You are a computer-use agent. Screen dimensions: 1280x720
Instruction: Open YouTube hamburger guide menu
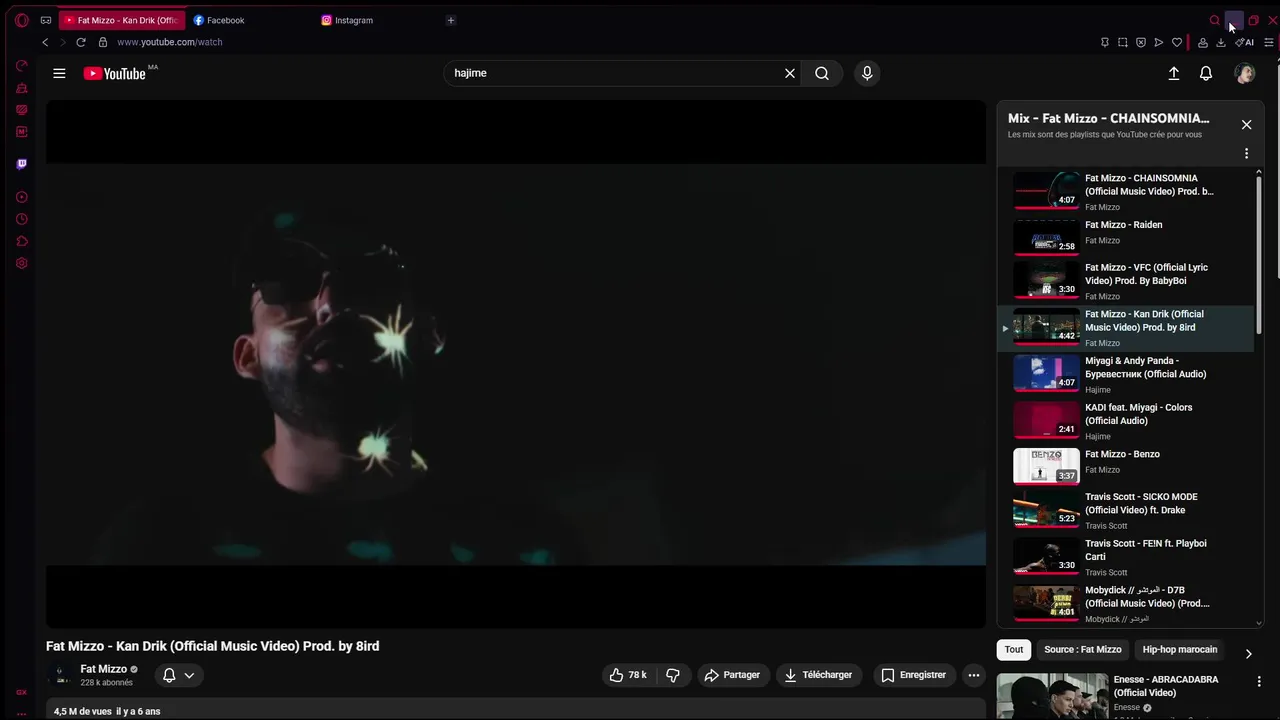pos(59,73)
